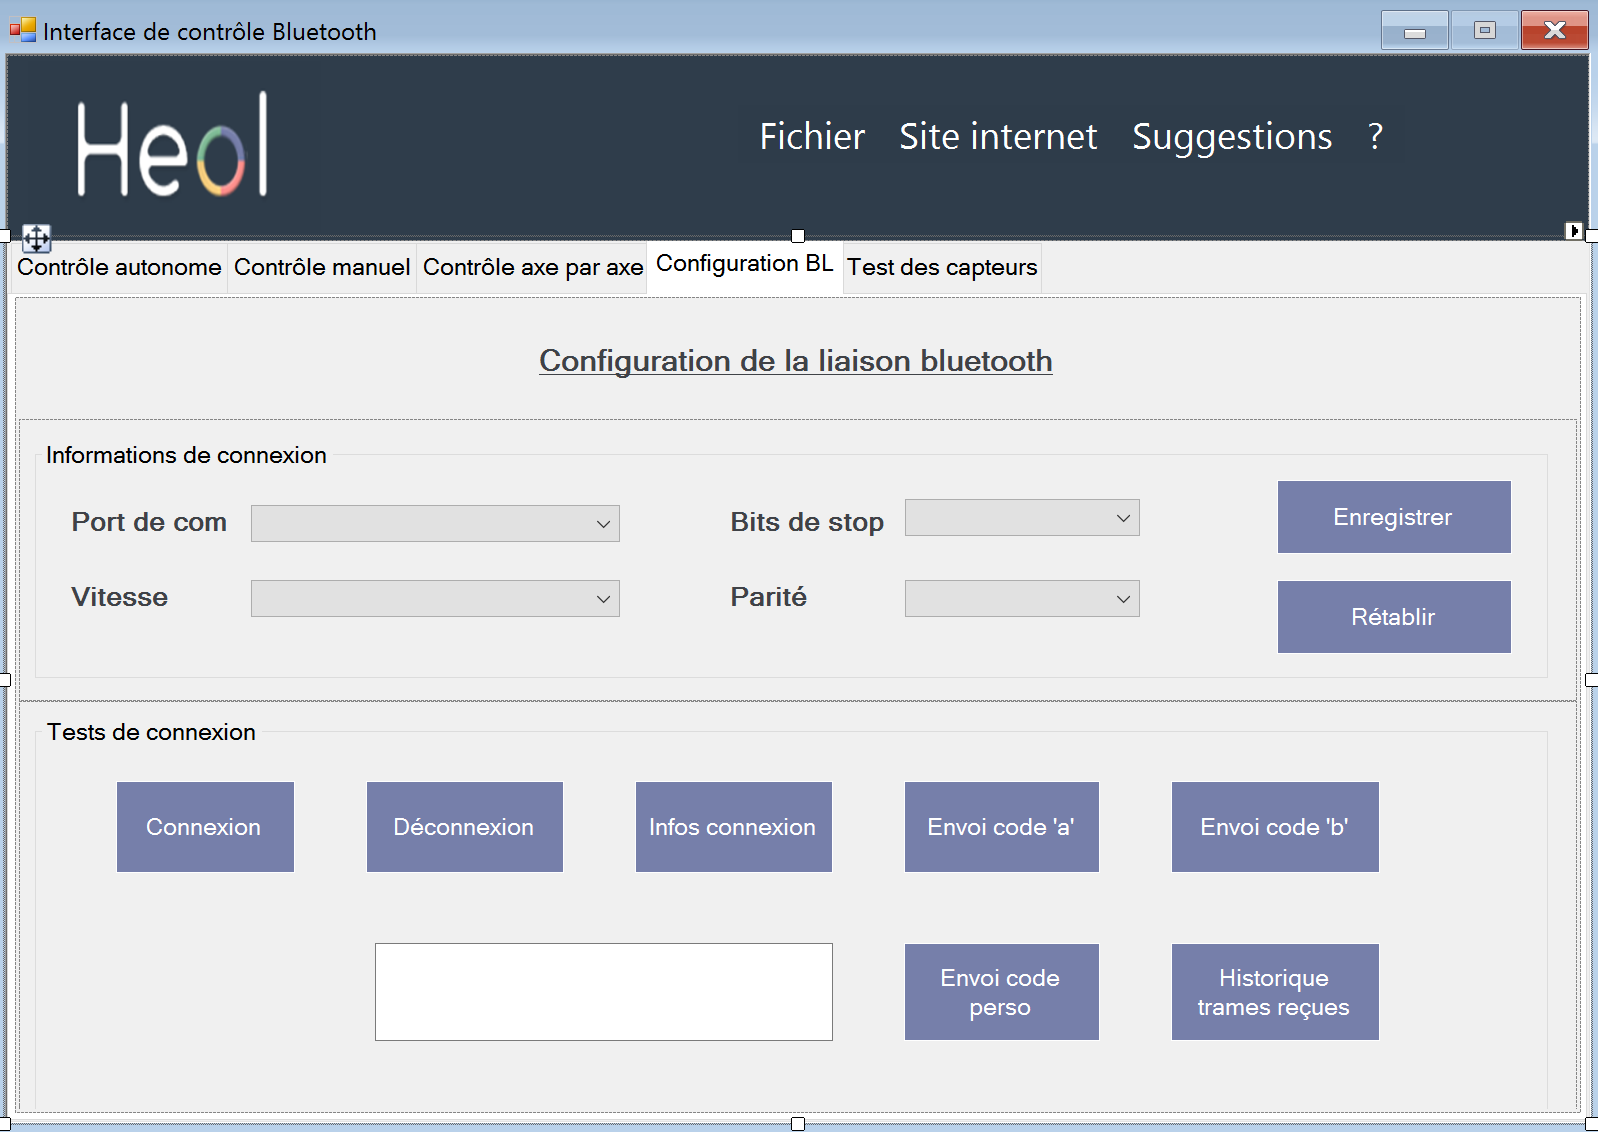The height and width of the screenshot is (1132, 1598).
Task: Click the Déconnexion button
Action: pyautogui.click(x=465, y=827)
